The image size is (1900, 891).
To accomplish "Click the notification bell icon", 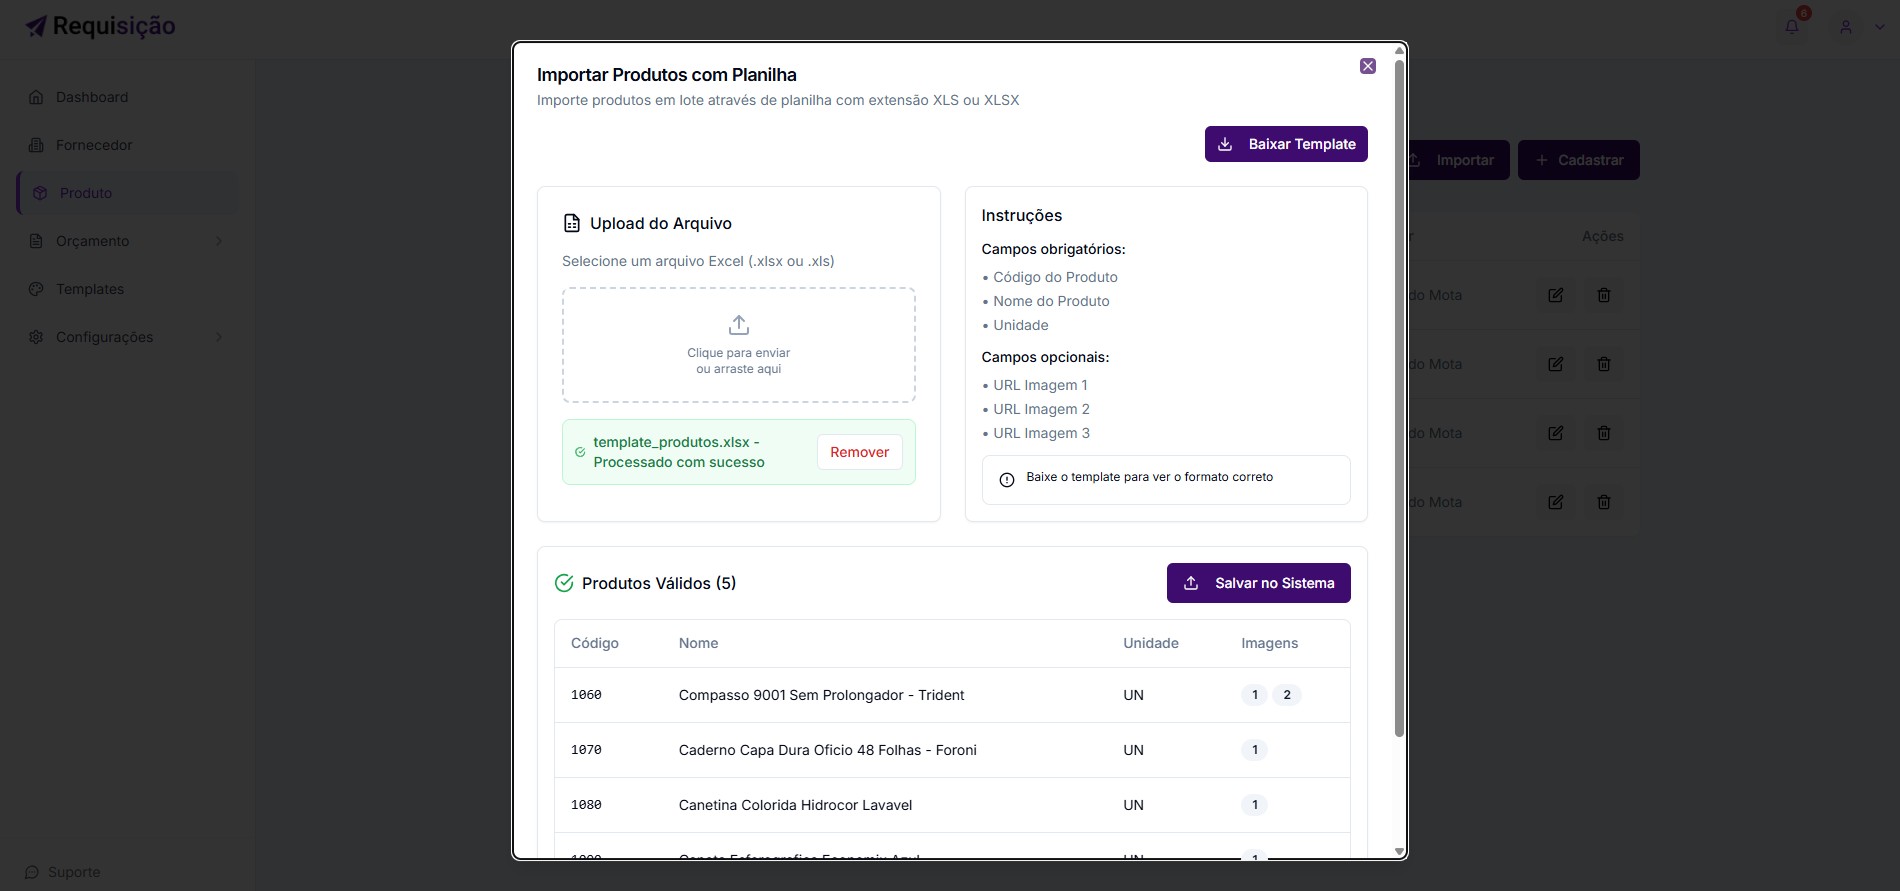I will coord(1792,27).
